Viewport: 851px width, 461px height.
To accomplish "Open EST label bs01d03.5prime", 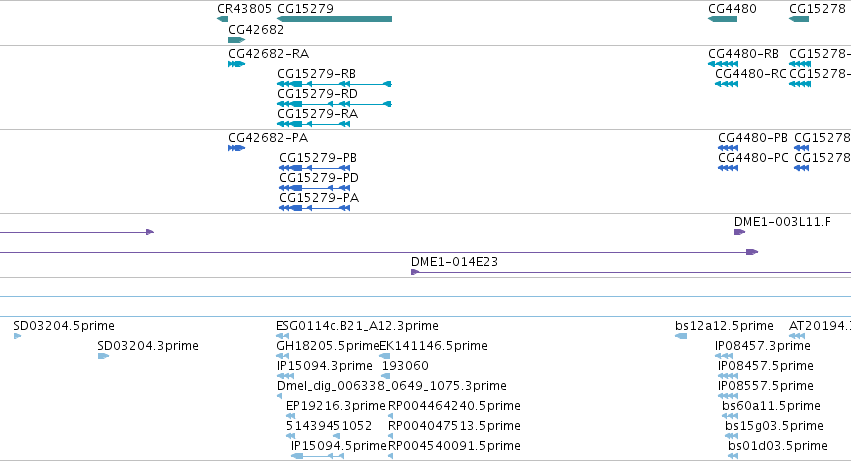I will (x=778, y=446).
